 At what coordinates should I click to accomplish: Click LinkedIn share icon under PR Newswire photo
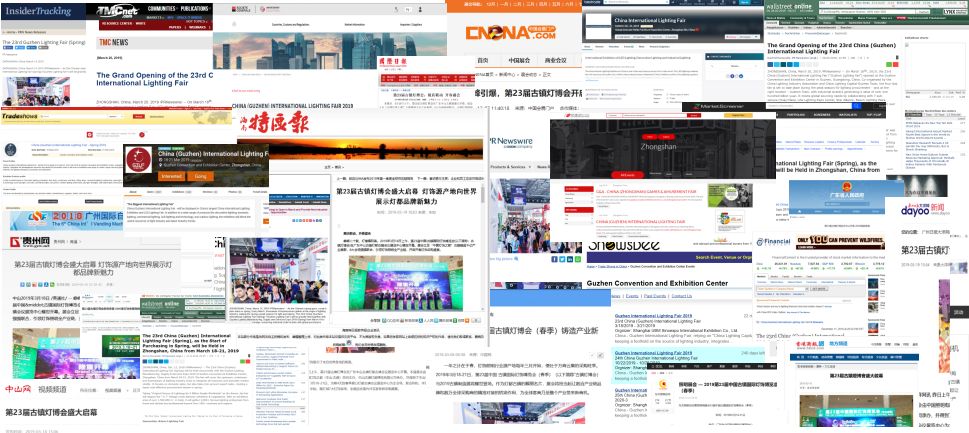[570, 259]
